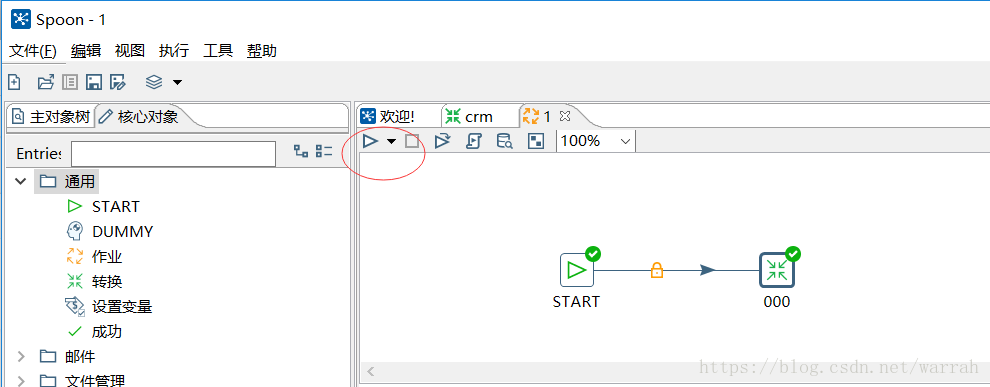Click the collapse all tree icon

[x=324, y=151]
